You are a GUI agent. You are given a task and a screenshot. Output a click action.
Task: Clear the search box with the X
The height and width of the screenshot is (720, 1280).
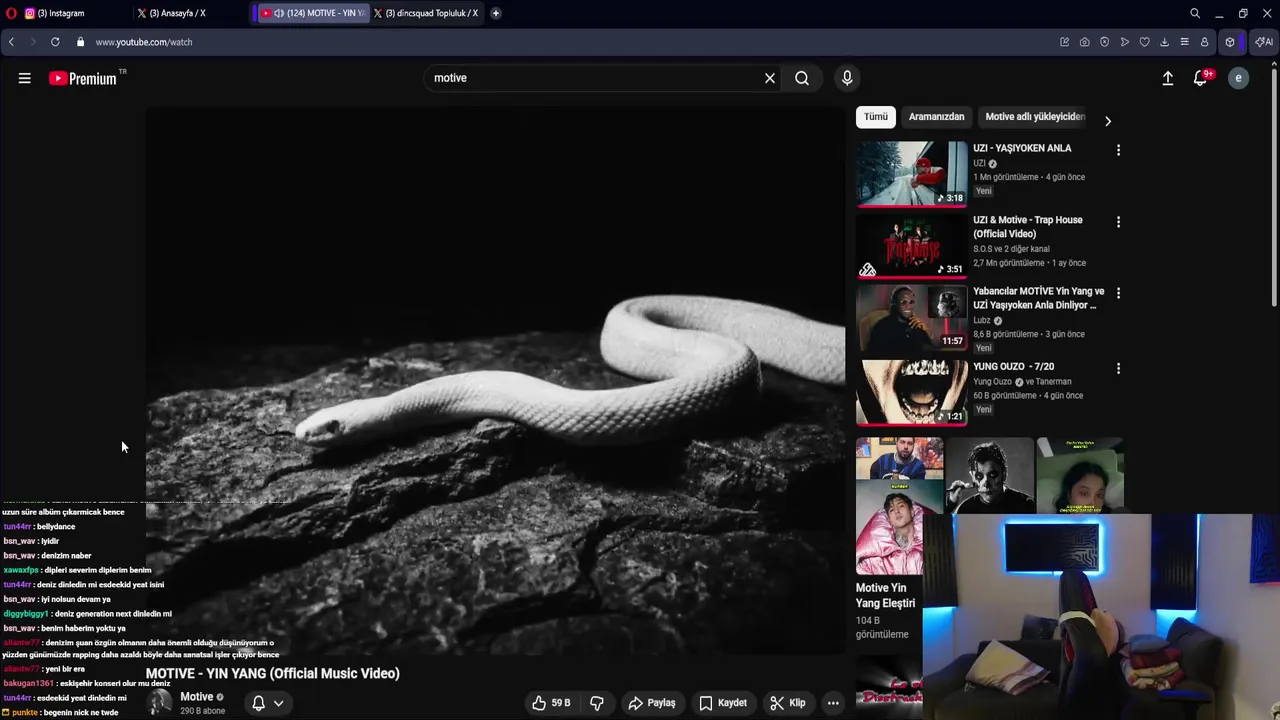770,78
